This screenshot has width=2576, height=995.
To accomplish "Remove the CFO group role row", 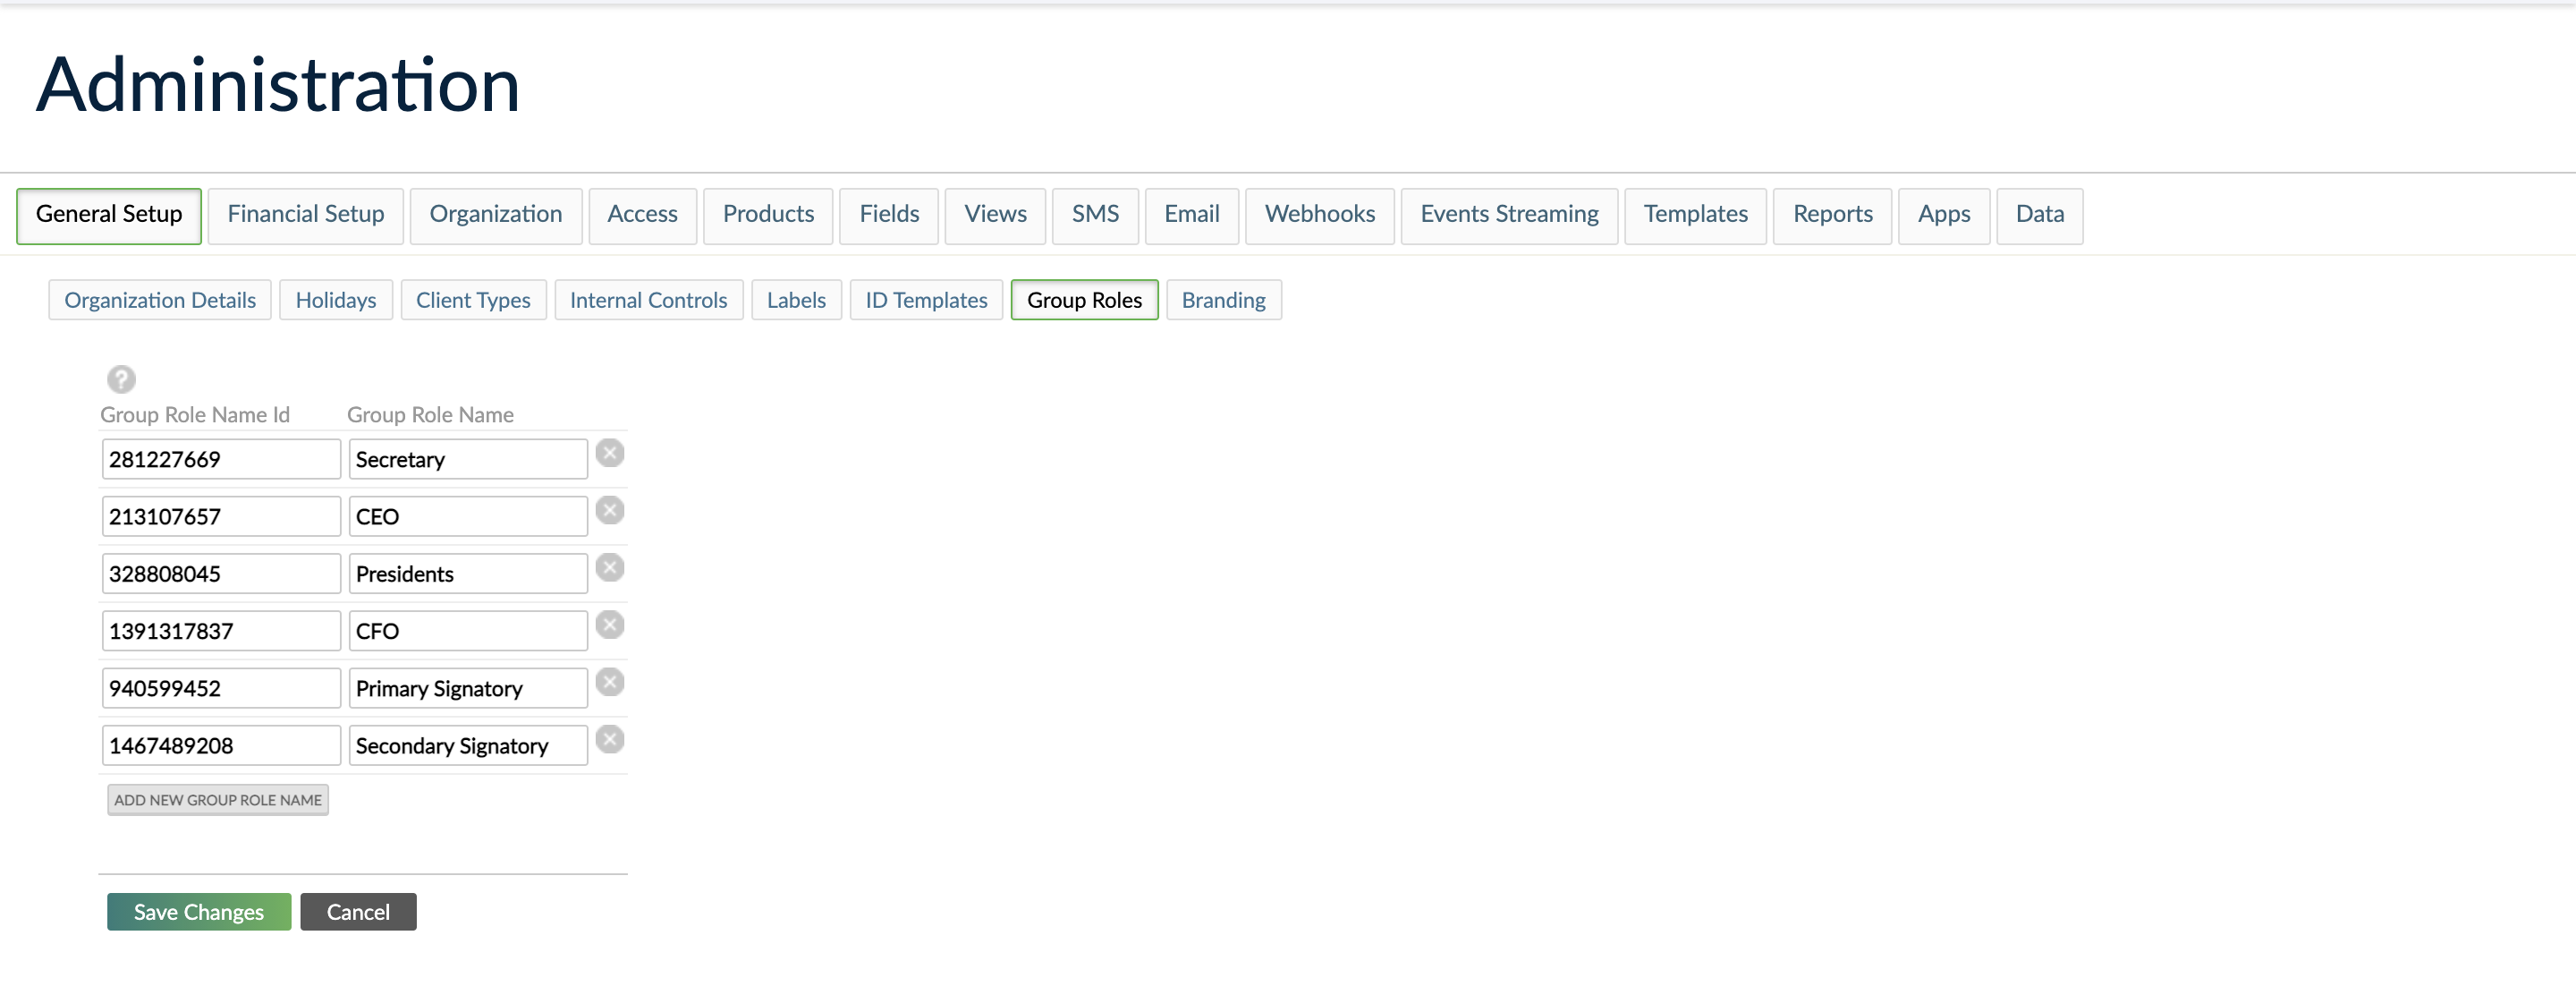I will [x=609, y=625].
